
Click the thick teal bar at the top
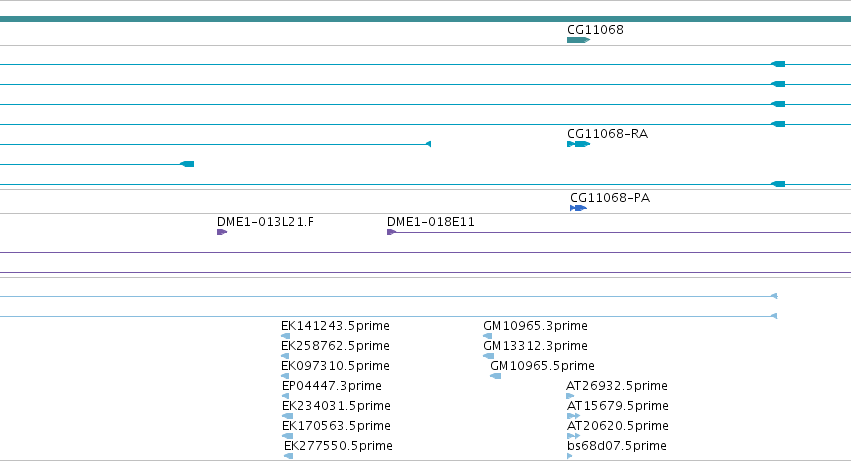coord(426,19)
